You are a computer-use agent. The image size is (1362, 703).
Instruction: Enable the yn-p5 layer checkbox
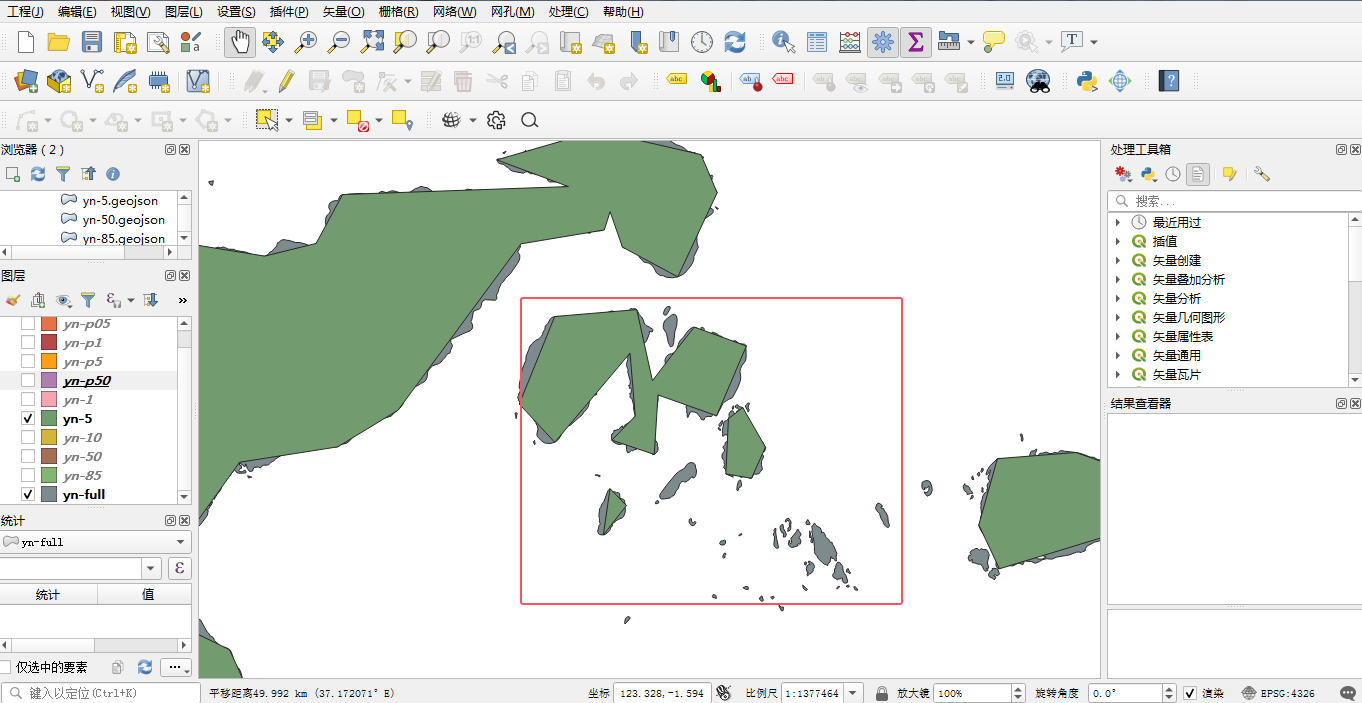click(28, 362)
